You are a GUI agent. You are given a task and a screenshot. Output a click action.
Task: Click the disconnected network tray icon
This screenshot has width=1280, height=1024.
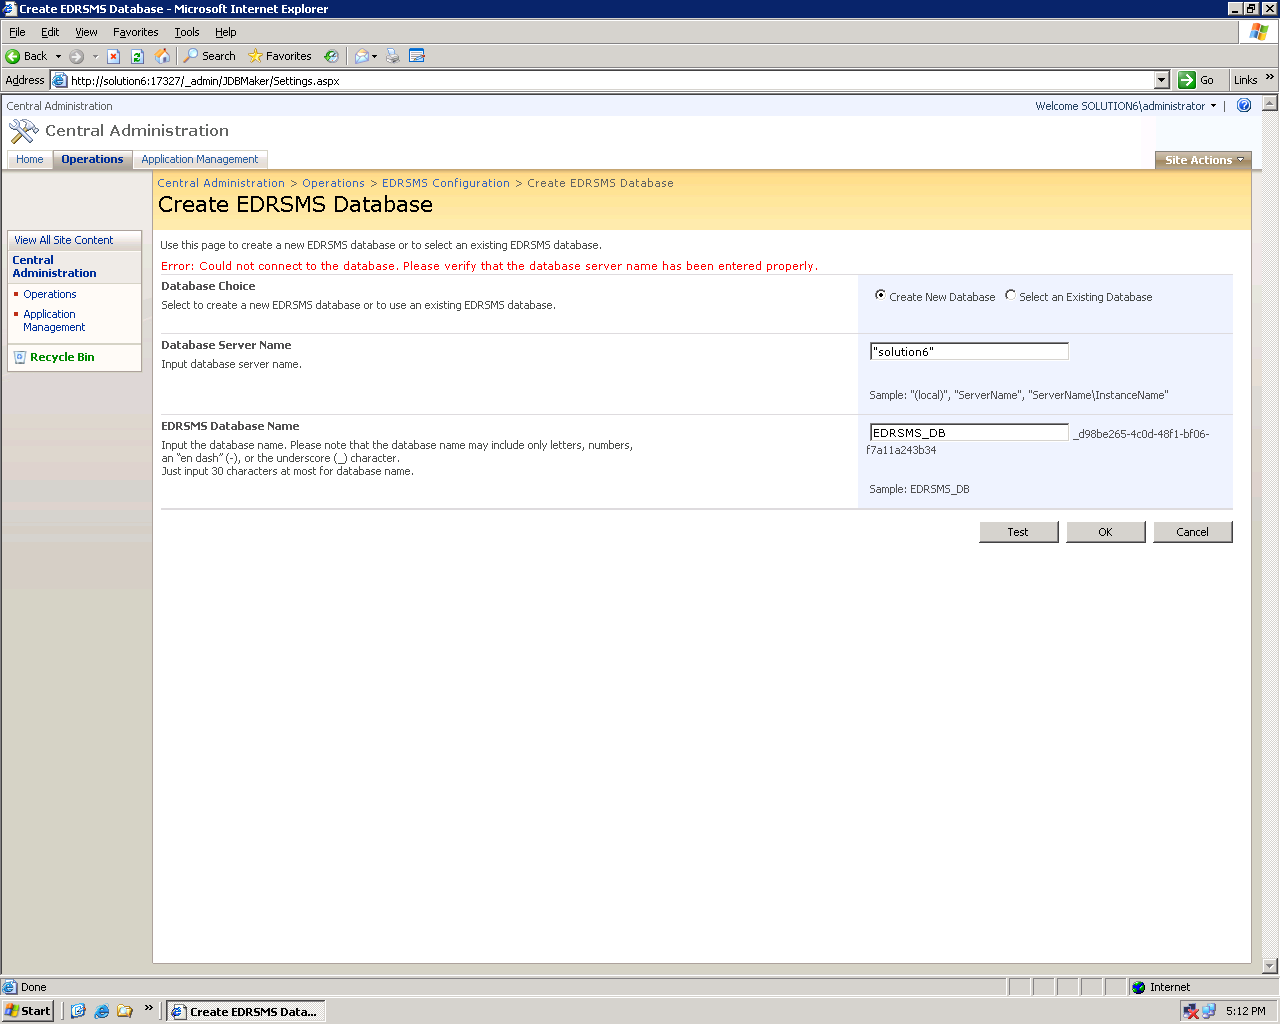point(1191,1011)
